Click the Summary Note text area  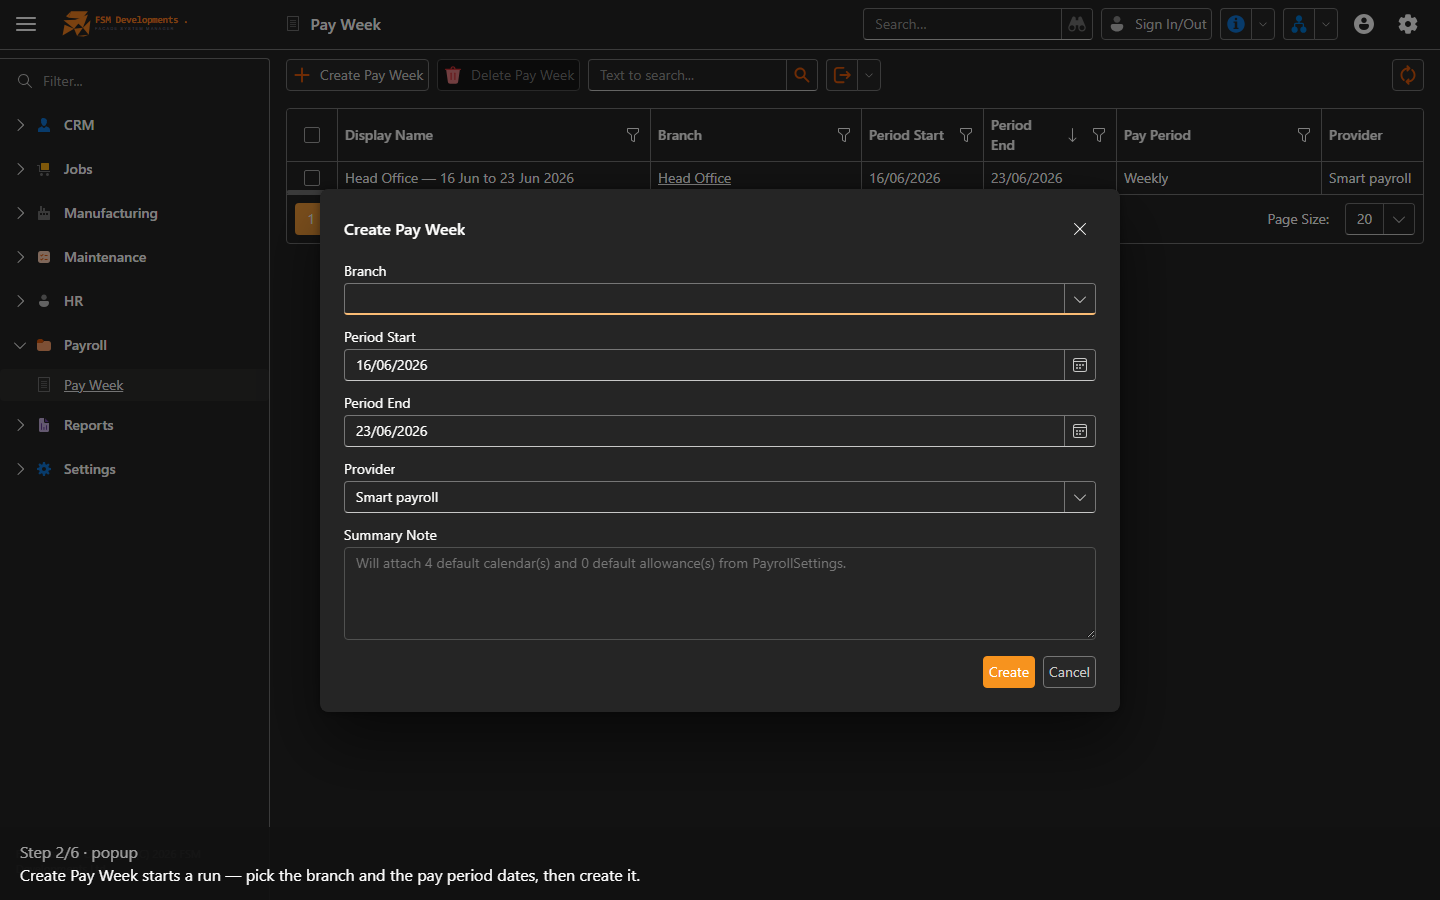point(720,593)
